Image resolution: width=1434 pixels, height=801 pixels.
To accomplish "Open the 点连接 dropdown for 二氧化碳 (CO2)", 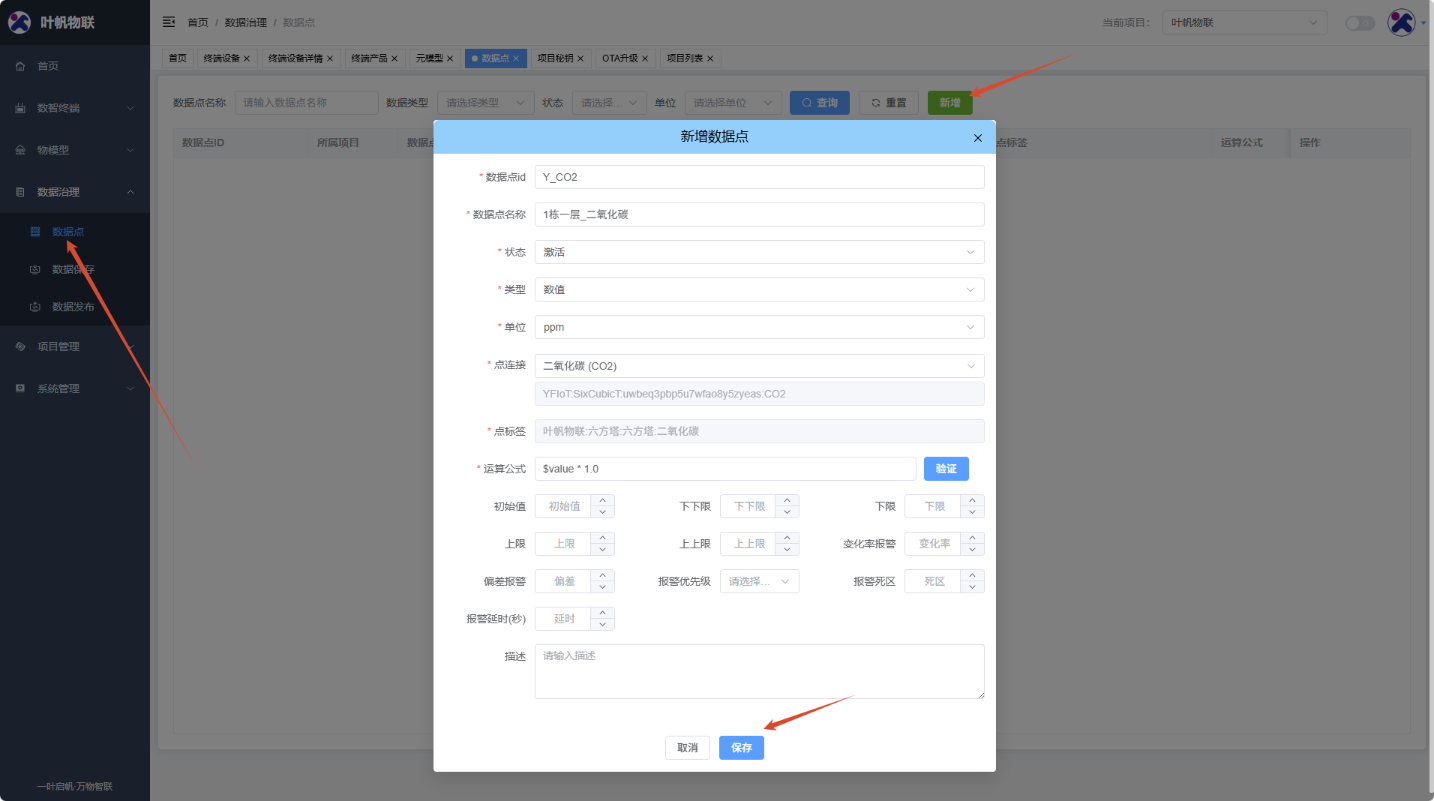I will pyautogui.click(x=758, y=365).
